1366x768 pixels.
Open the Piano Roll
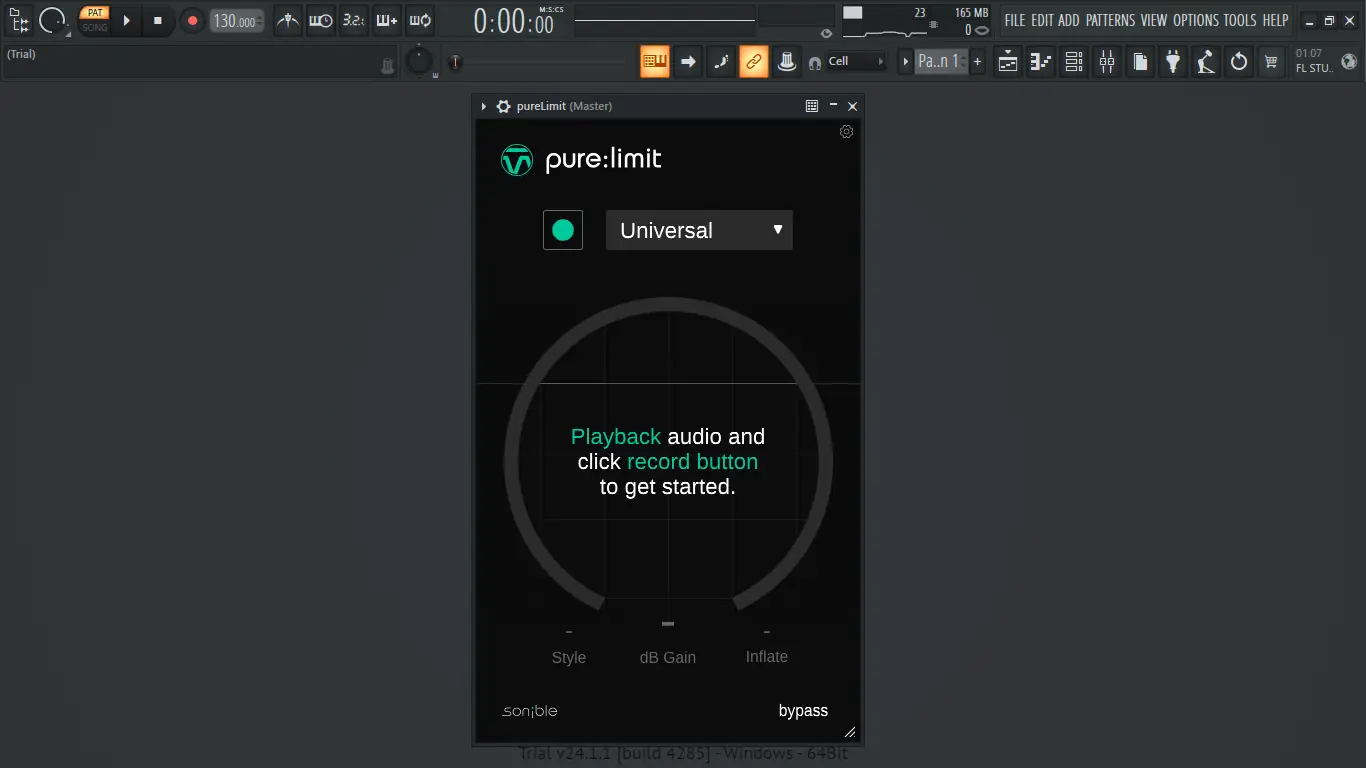pyautogui.click(x=1040, y=61)
